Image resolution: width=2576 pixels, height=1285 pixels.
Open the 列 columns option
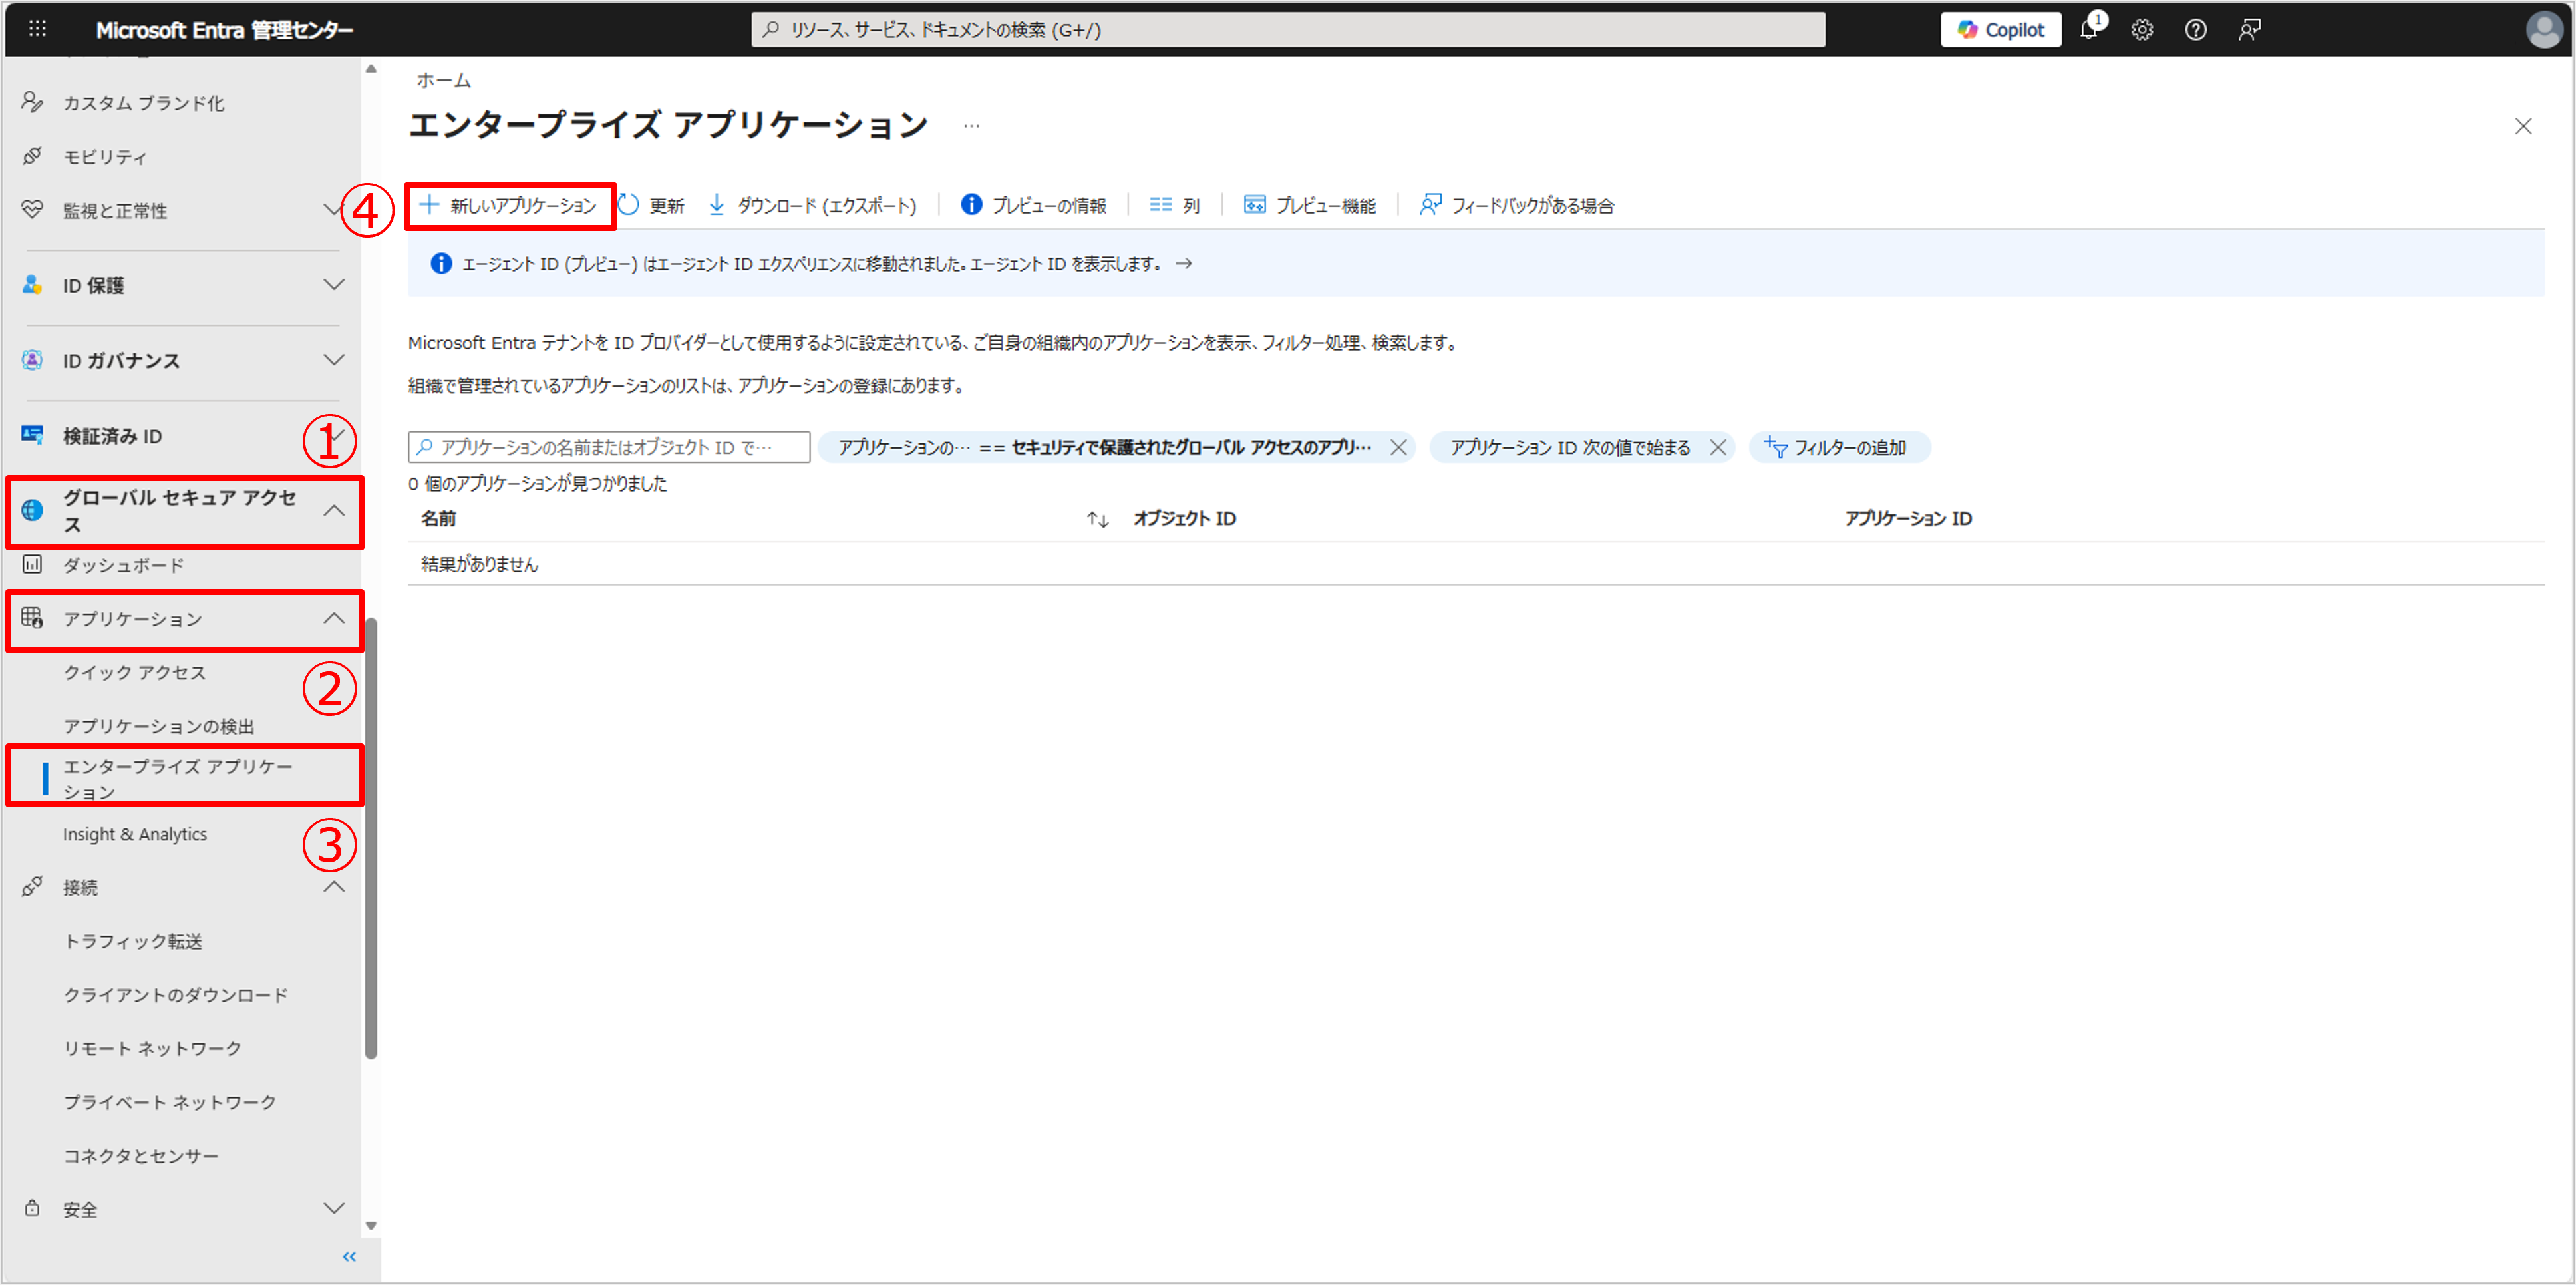point(1175,205)
